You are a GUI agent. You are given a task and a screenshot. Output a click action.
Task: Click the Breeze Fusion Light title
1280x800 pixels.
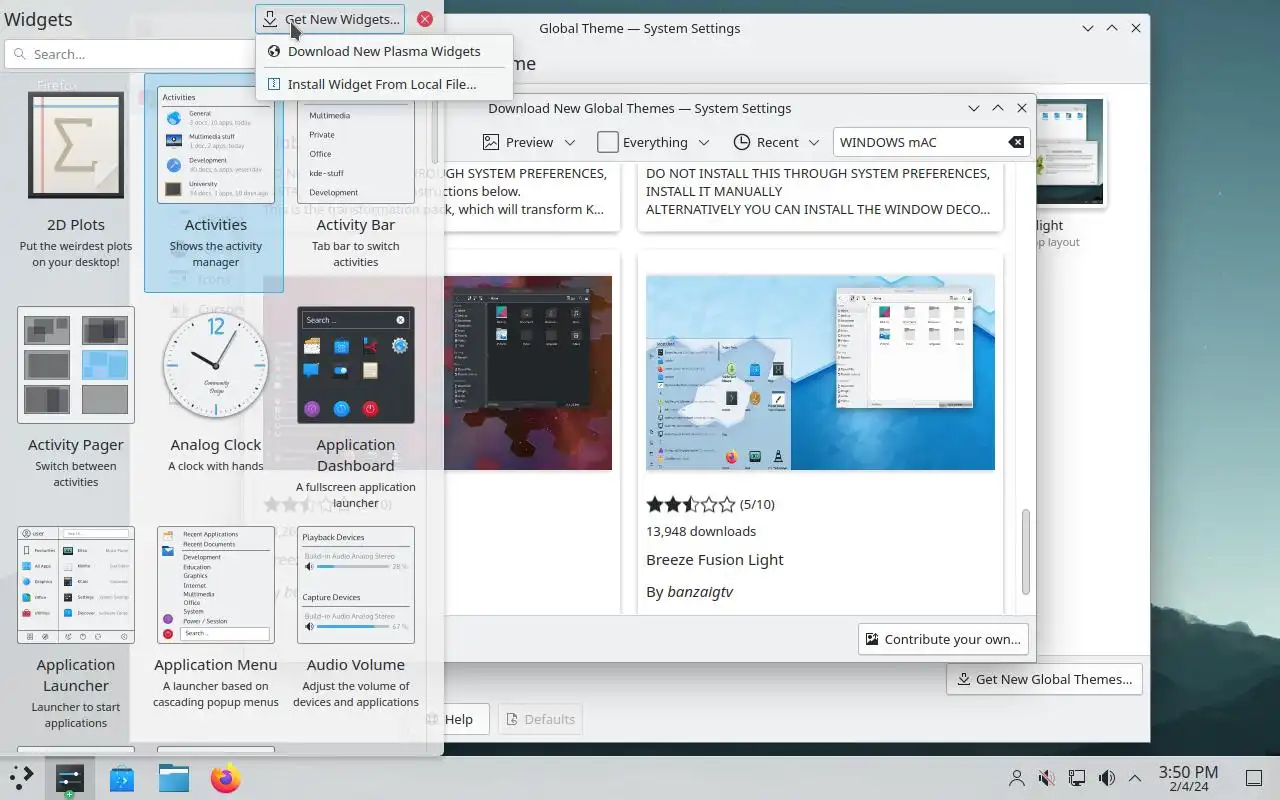(x=714, y=560)
